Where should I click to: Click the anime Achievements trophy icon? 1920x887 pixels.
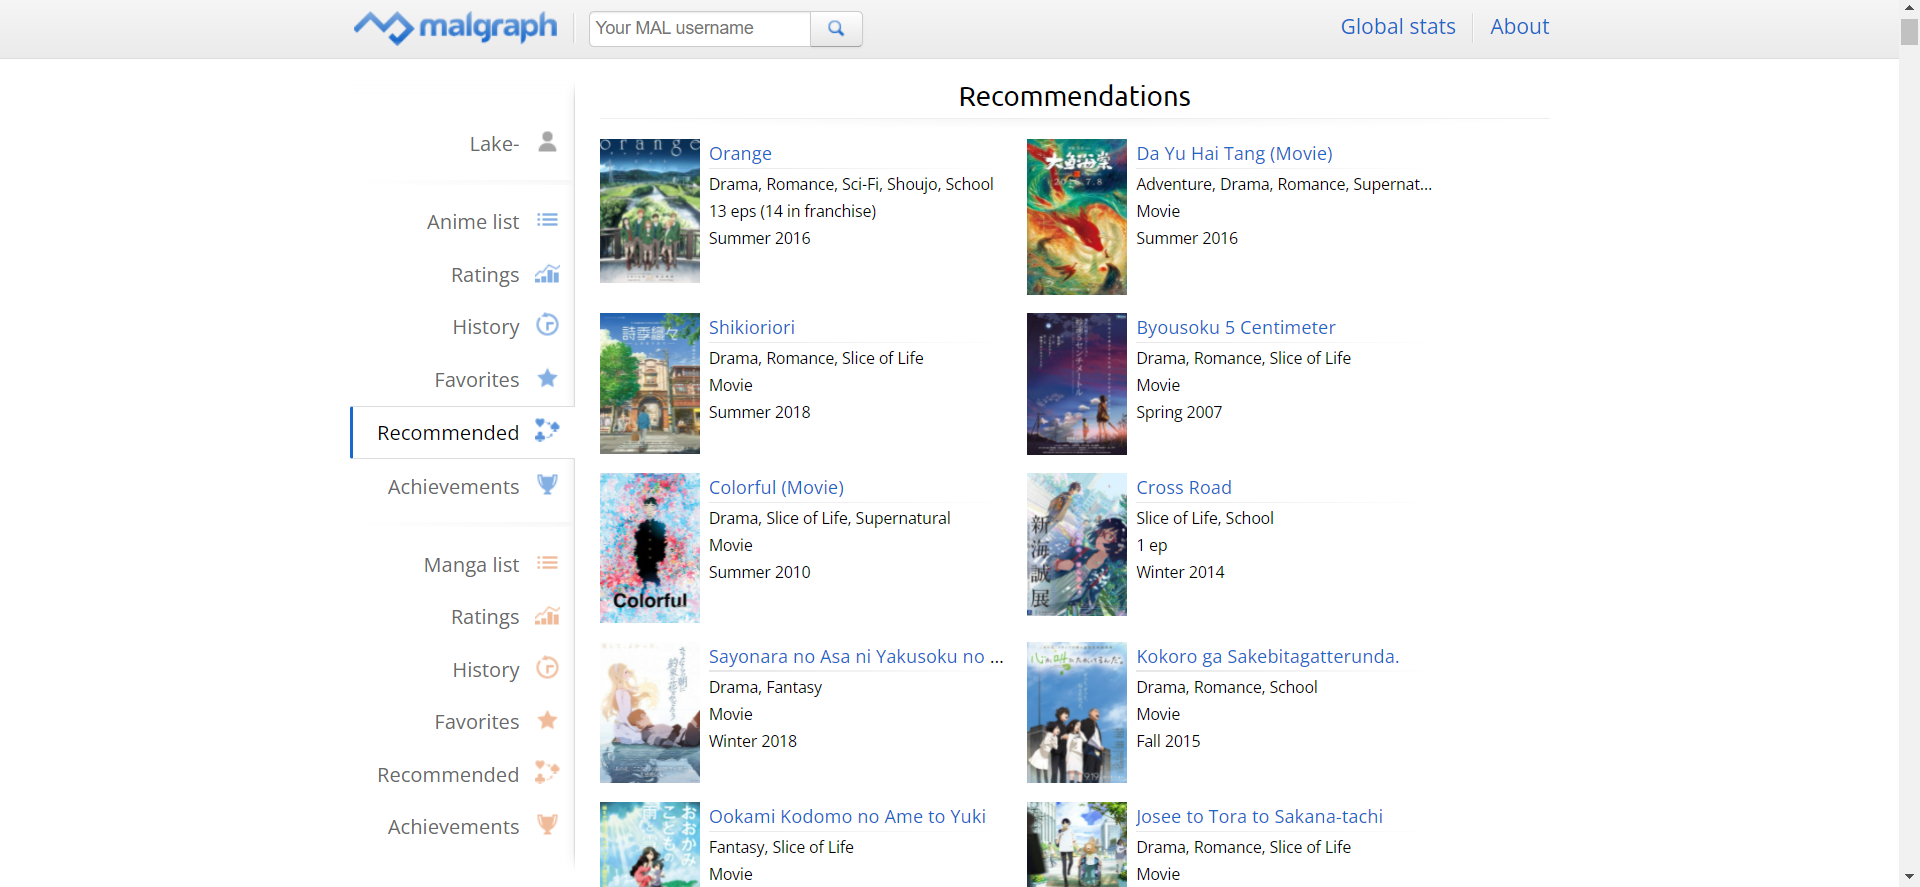(x=547, y=485)
